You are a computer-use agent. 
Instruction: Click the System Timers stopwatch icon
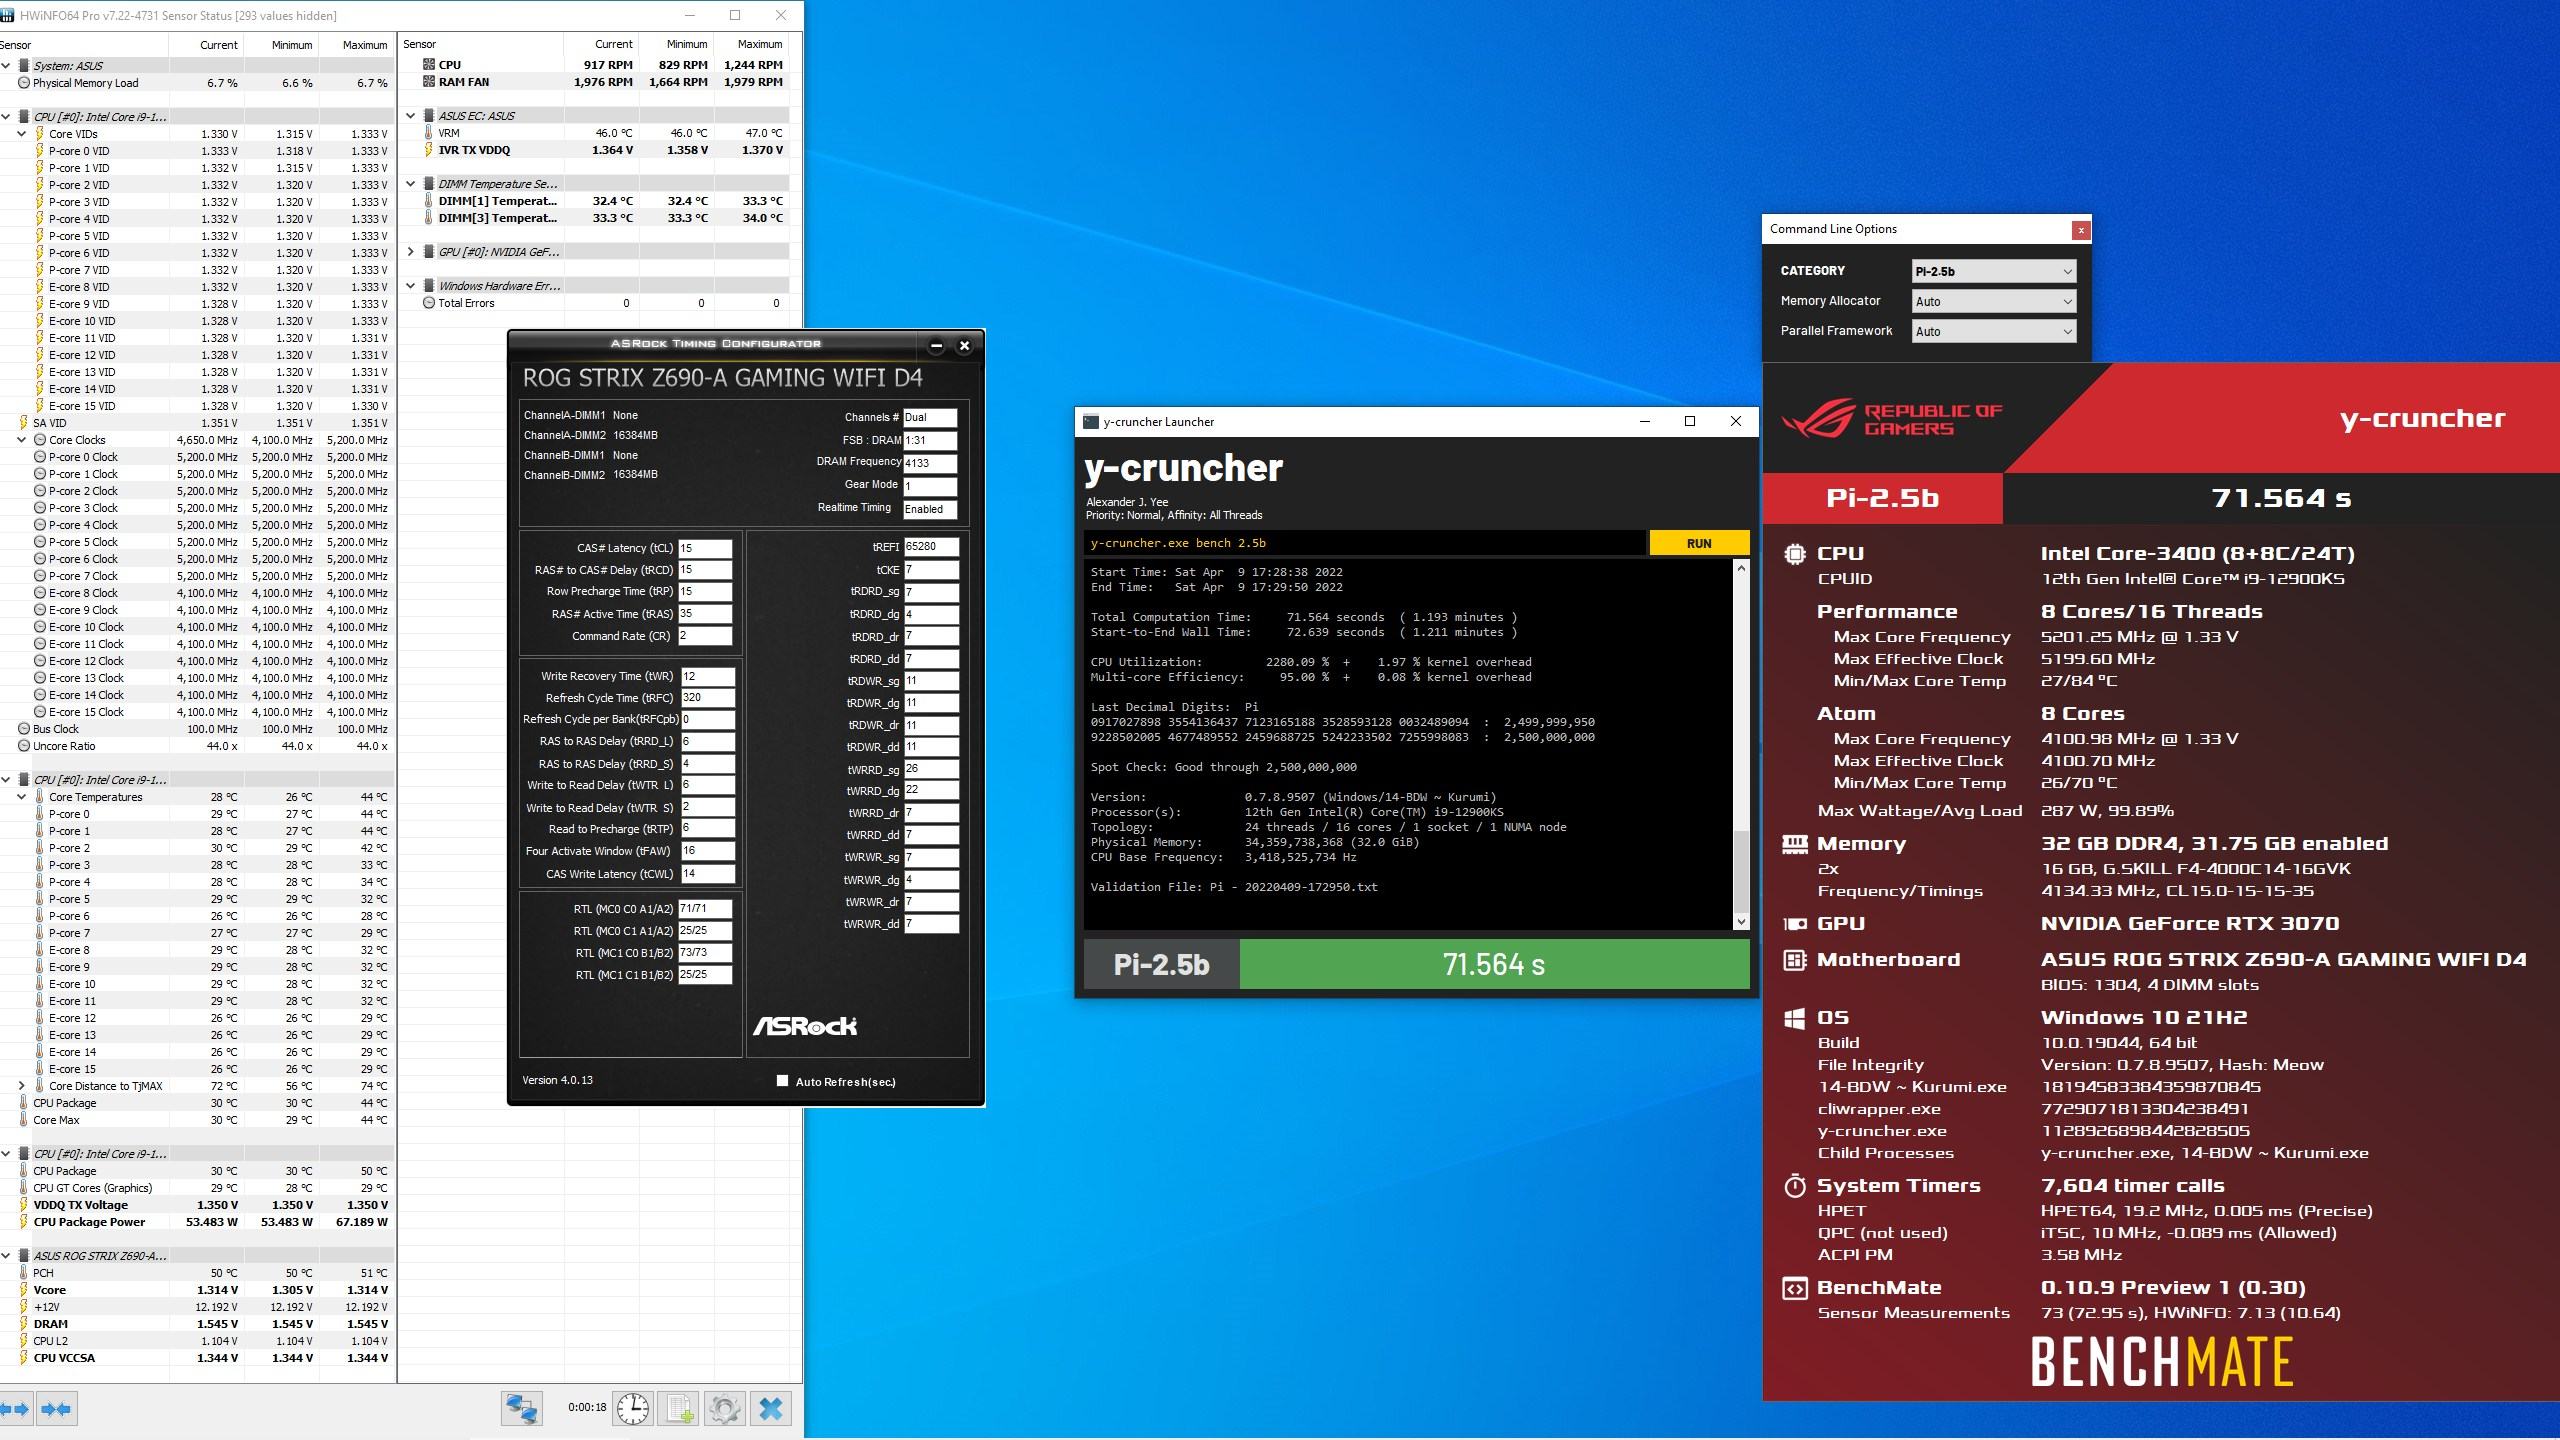click(1795, 1186)
